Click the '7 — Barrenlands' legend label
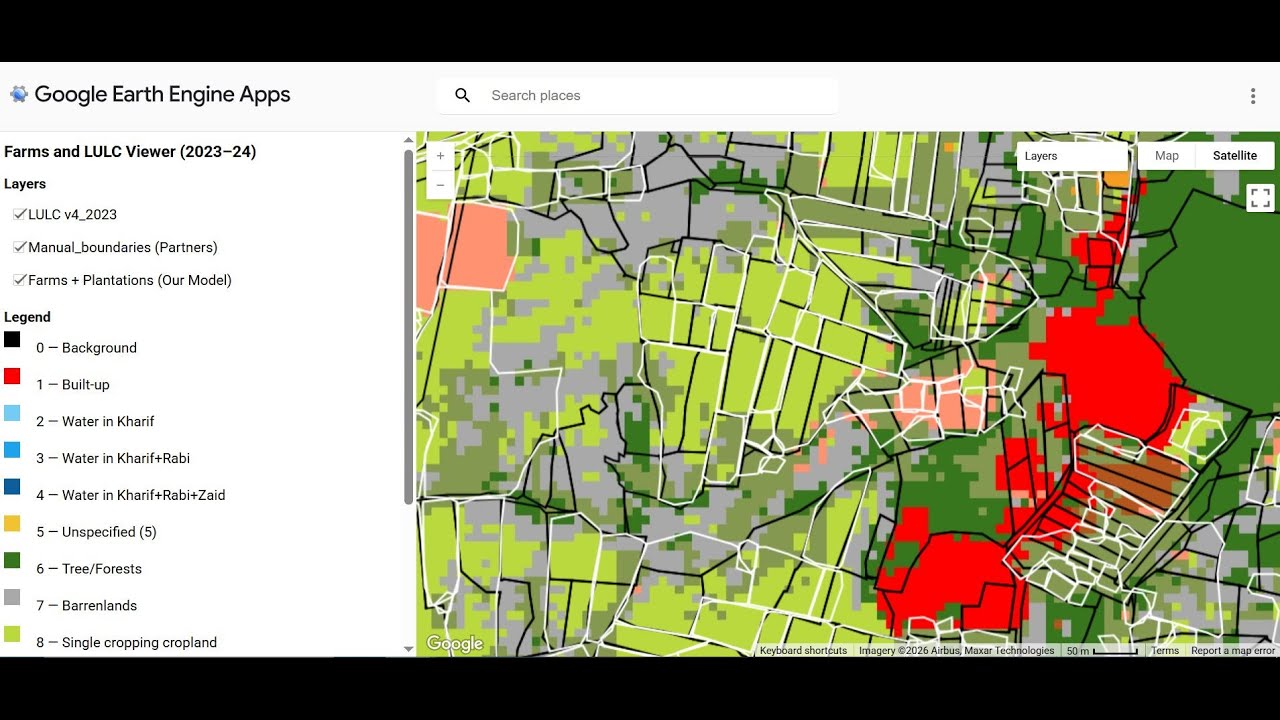 87,606
